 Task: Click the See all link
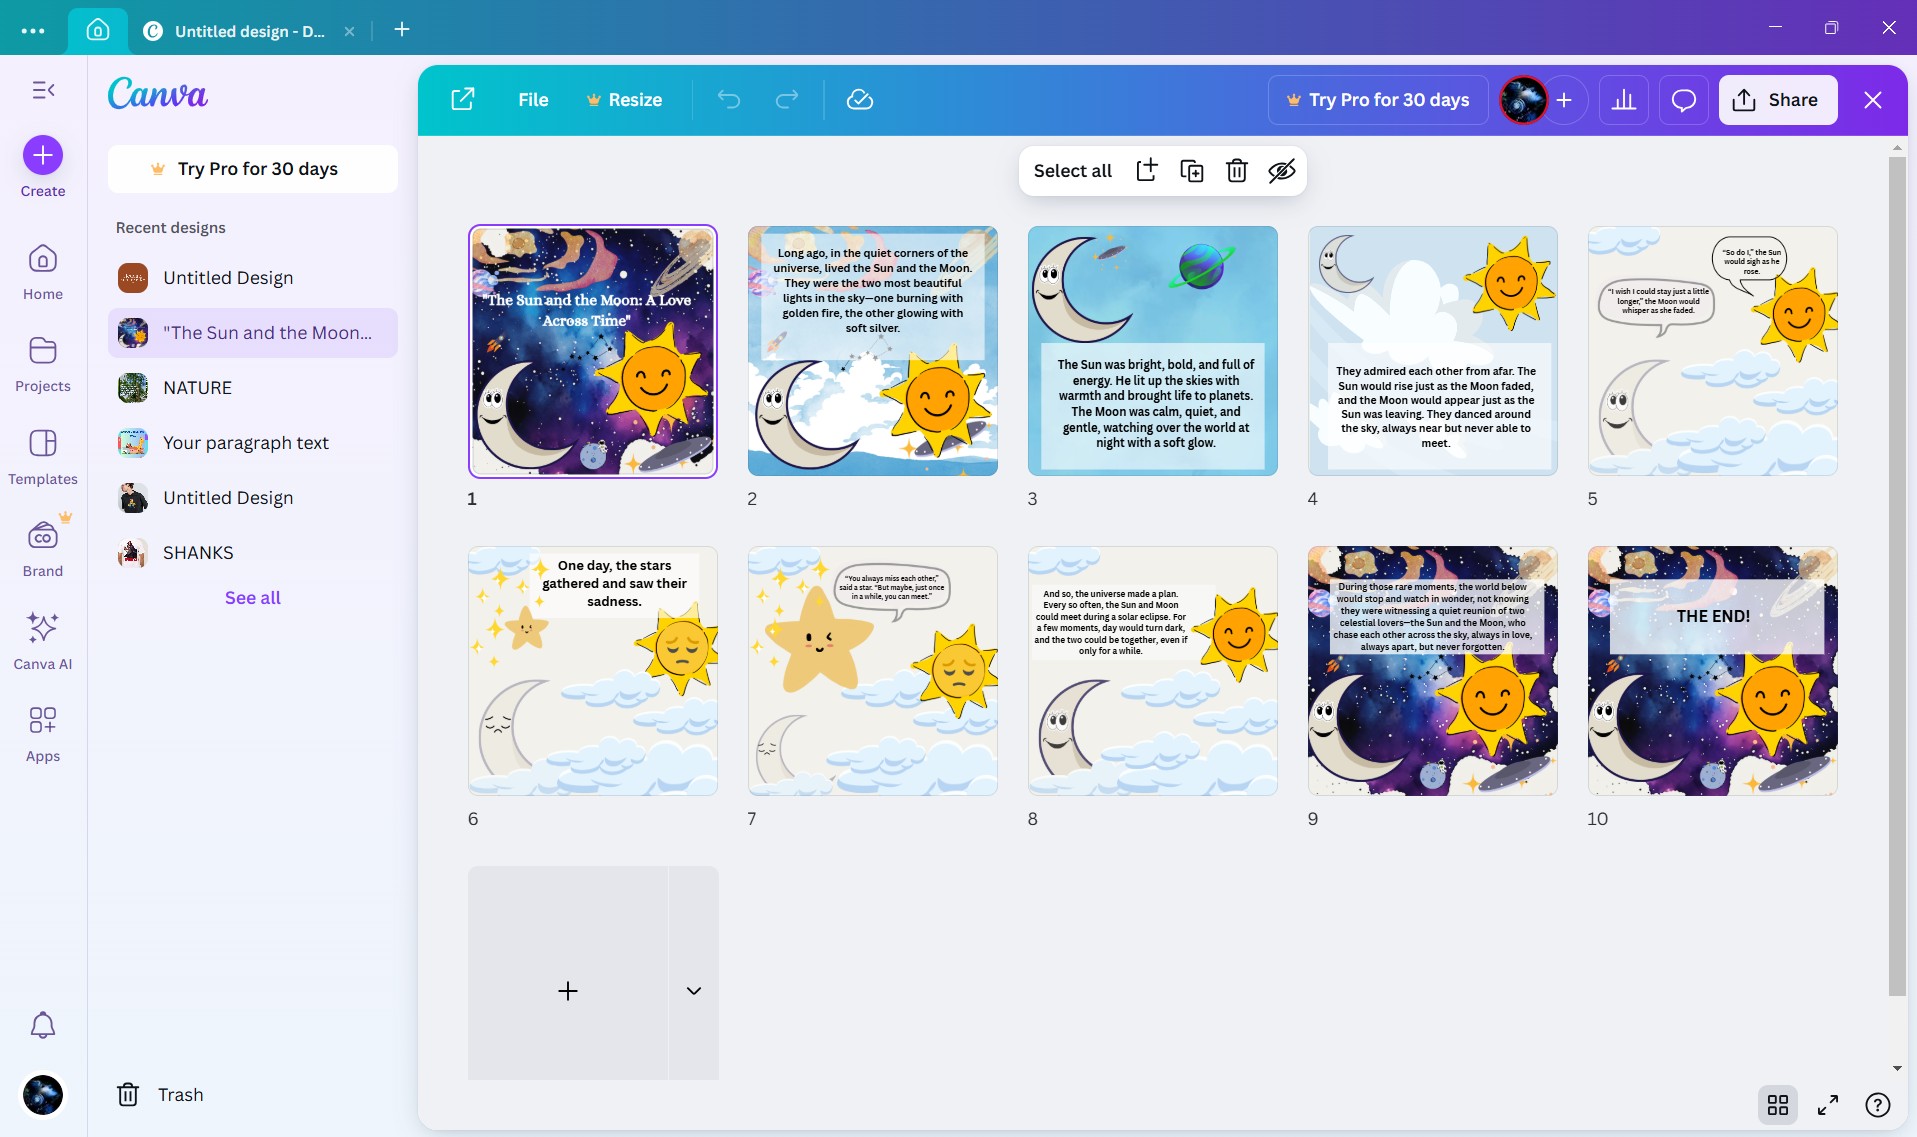point(253,598)
